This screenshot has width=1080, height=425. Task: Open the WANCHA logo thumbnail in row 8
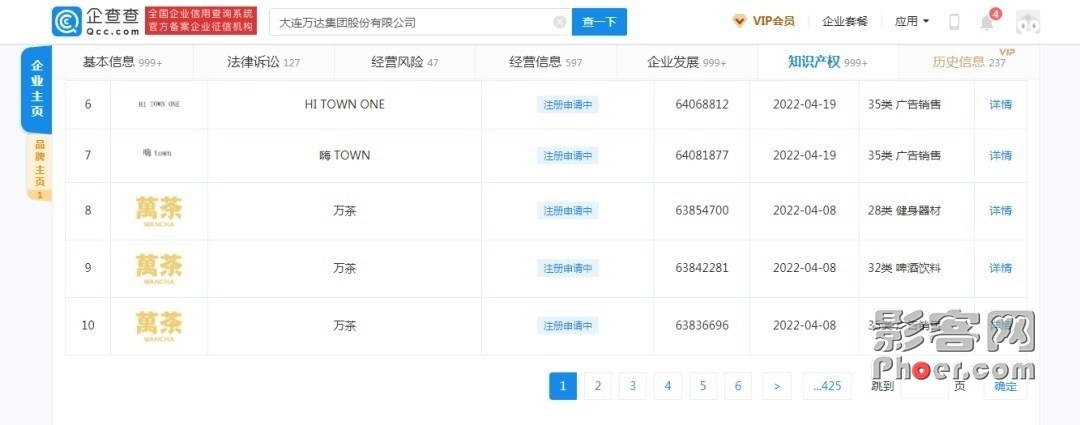pyautogui.click(x=159, y=211)
